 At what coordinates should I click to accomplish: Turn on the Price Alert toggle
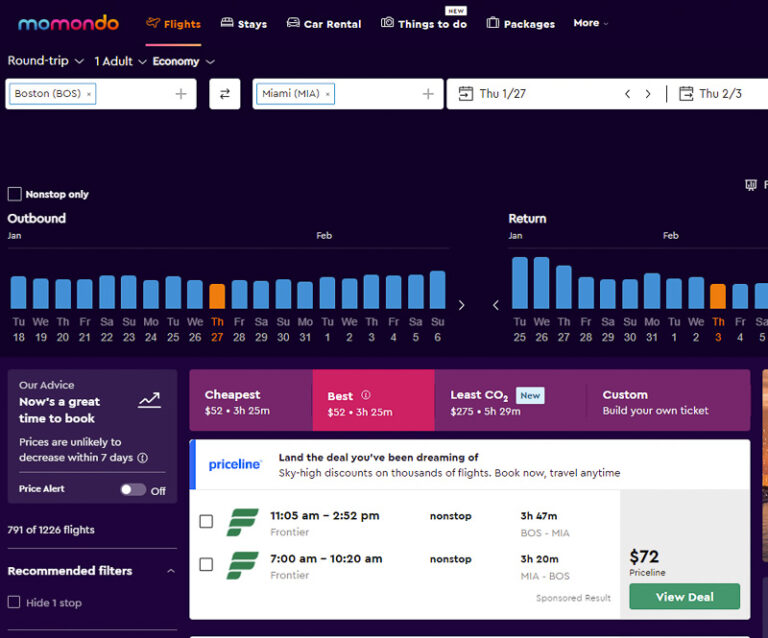[x=132, y=490]
